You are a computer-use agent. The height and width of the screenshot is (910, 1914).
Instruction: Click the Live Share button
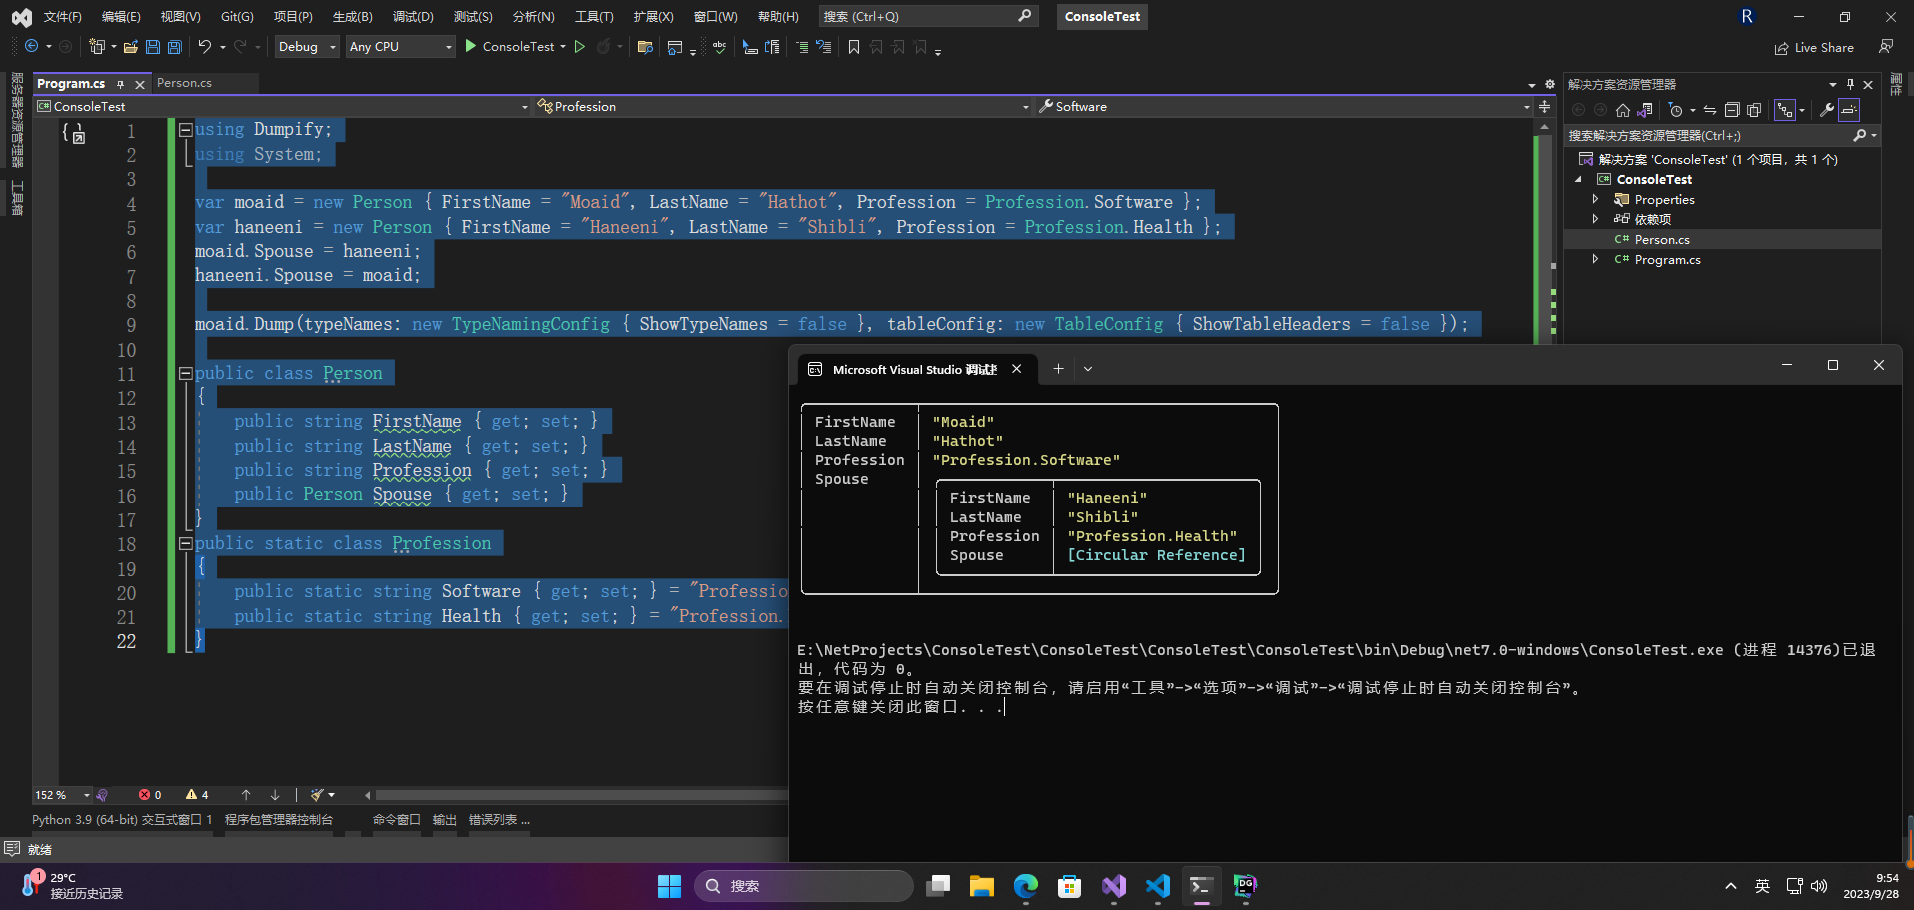point(1814,48)
